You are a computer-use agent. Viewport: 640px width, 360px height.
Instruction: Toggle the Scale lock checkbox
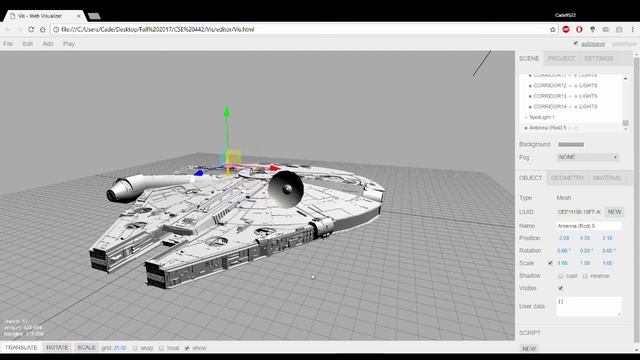point(550,263)
